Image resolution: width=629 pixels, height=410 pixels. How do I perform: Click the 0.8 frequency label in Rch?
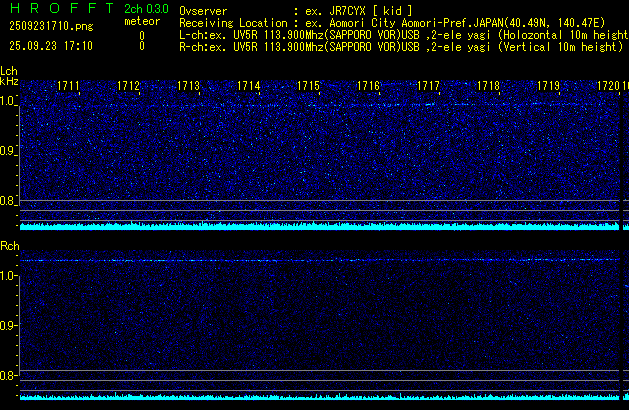click(9, 376)
